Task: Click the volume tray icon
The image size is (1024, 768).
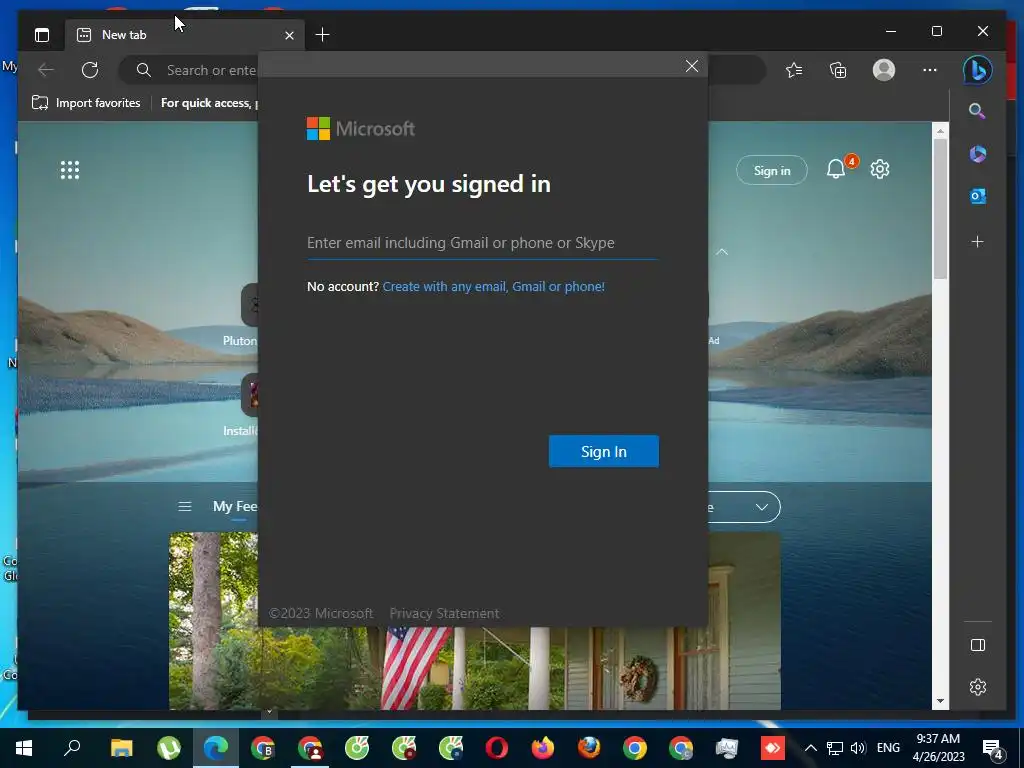Action: (x=858, y=748)
